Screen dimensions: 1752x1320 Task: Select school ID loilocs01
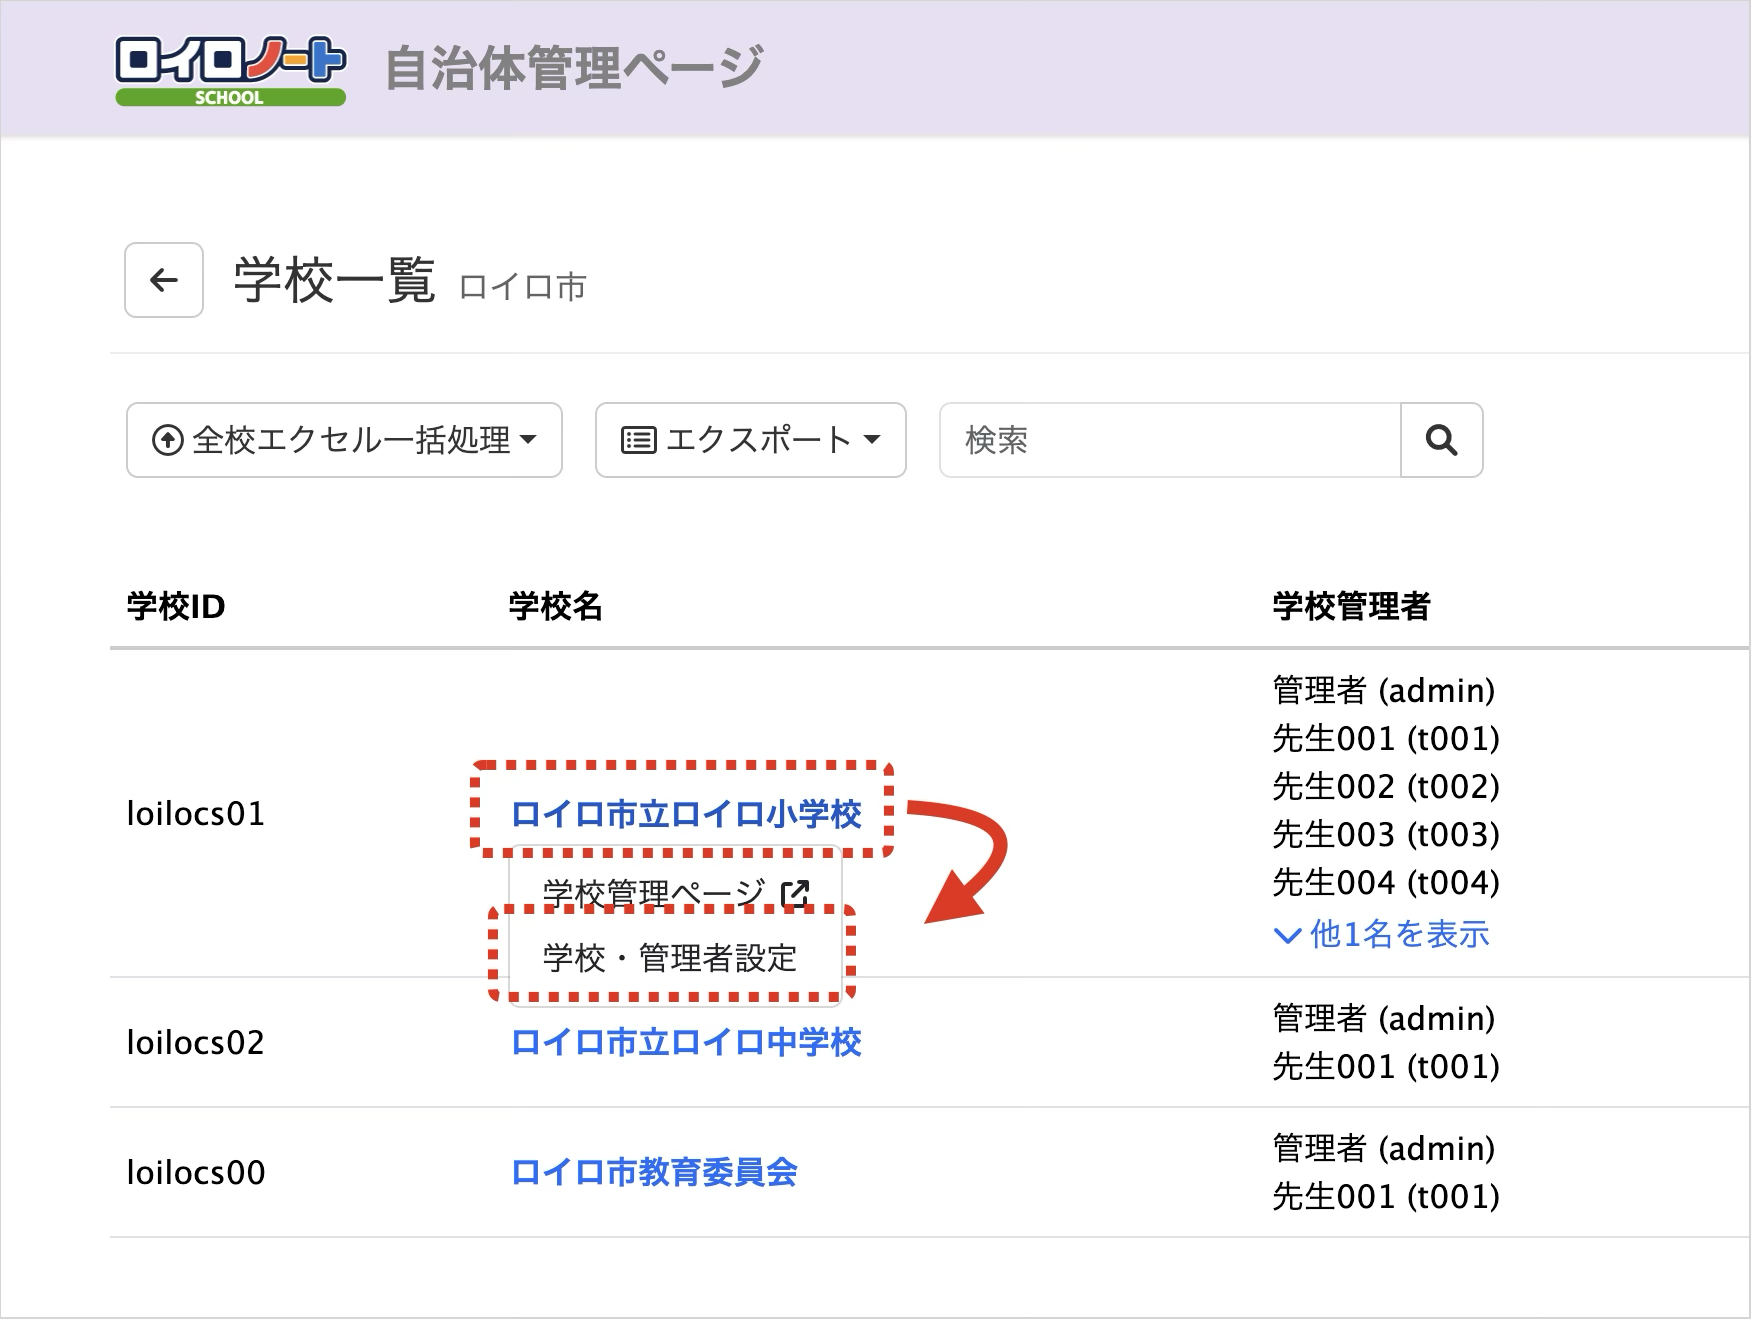pyautogui.click(x=196, y=814)
